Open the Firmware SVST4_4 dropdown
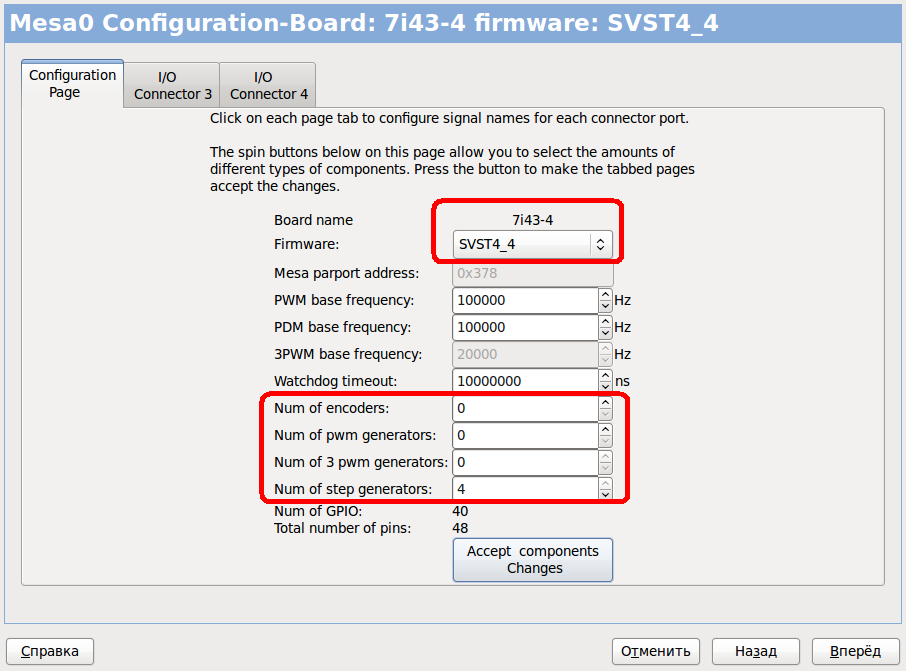906x671 pixels. (532, 244)
